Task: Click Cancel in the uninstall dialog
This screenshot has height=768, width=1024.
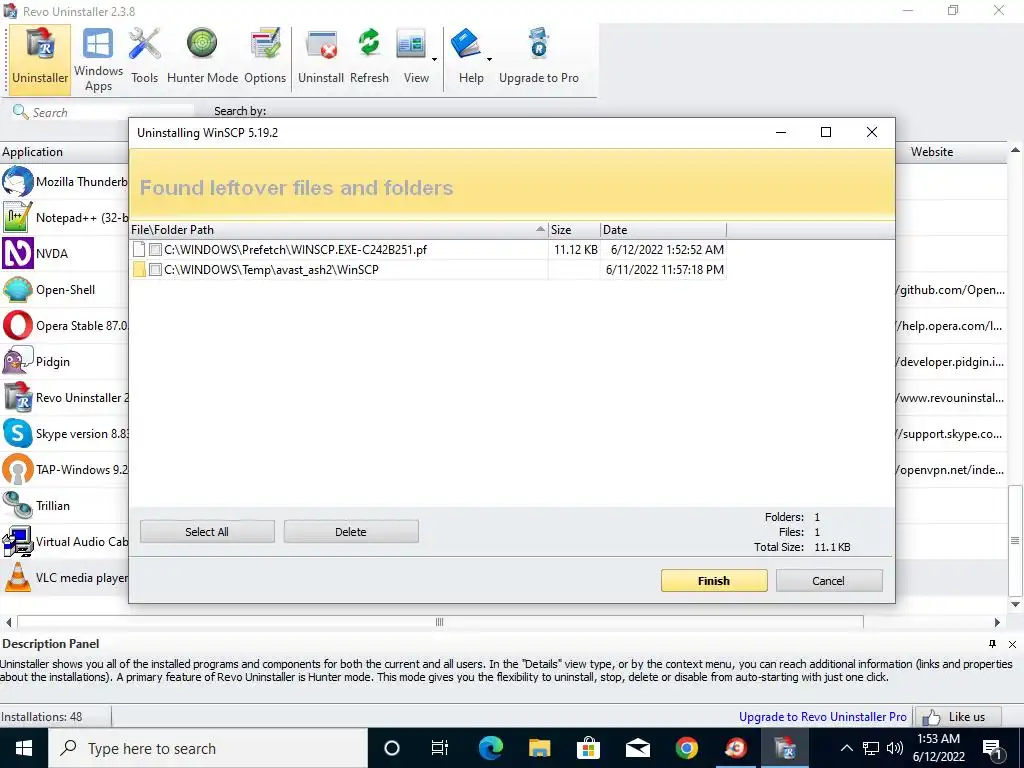Action: pyautogui.click(x=829, y=581)
